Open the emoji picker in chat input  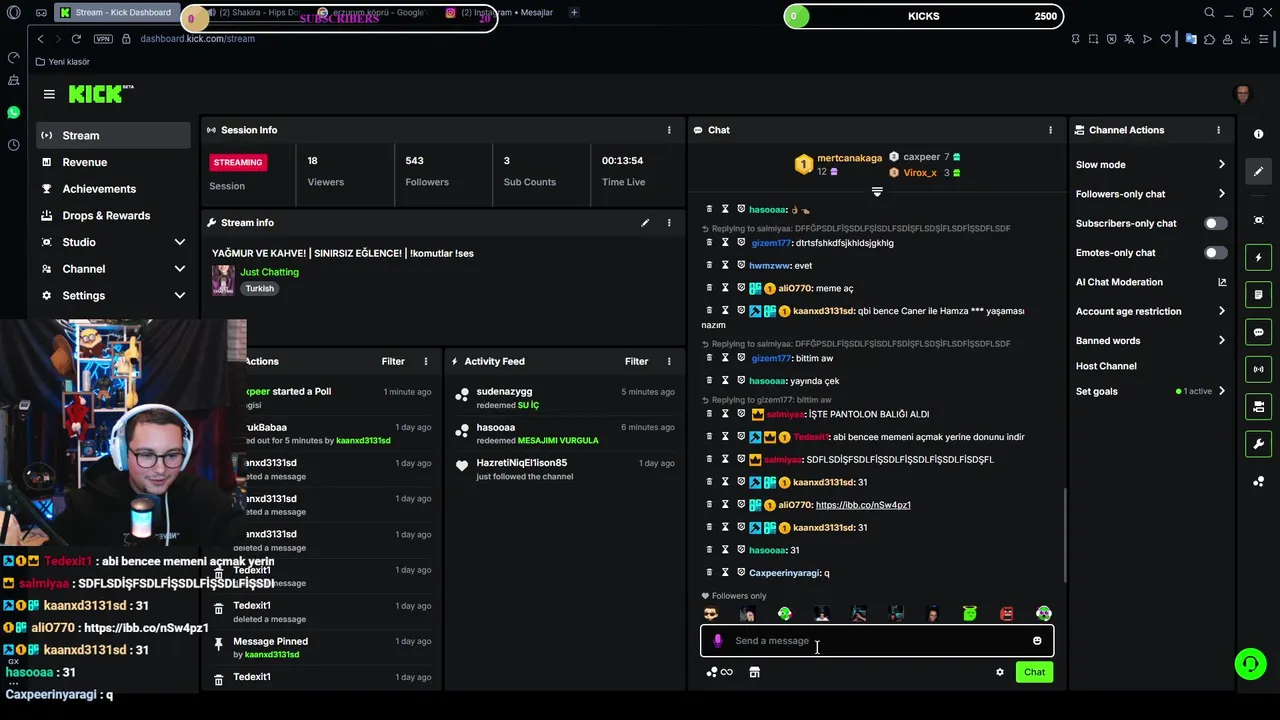[x=1037, y=641]
